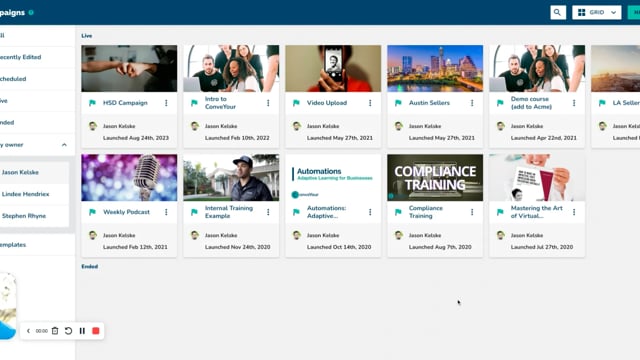This screenshot has width=640, height=360.
Task: Click the flag icon on Weekly Podcast
Action: tap(92, 212)
